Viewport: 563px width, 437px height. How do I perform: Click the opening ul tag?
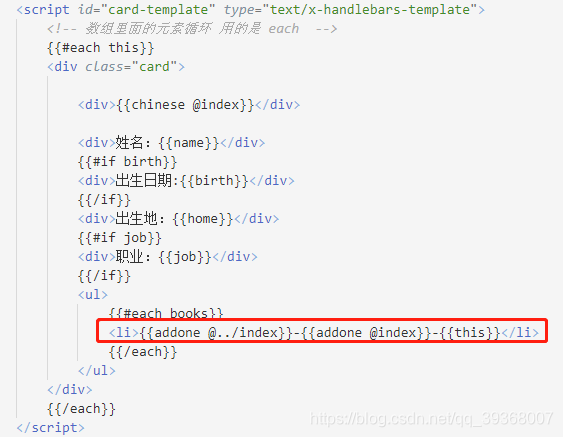[93, 295]
